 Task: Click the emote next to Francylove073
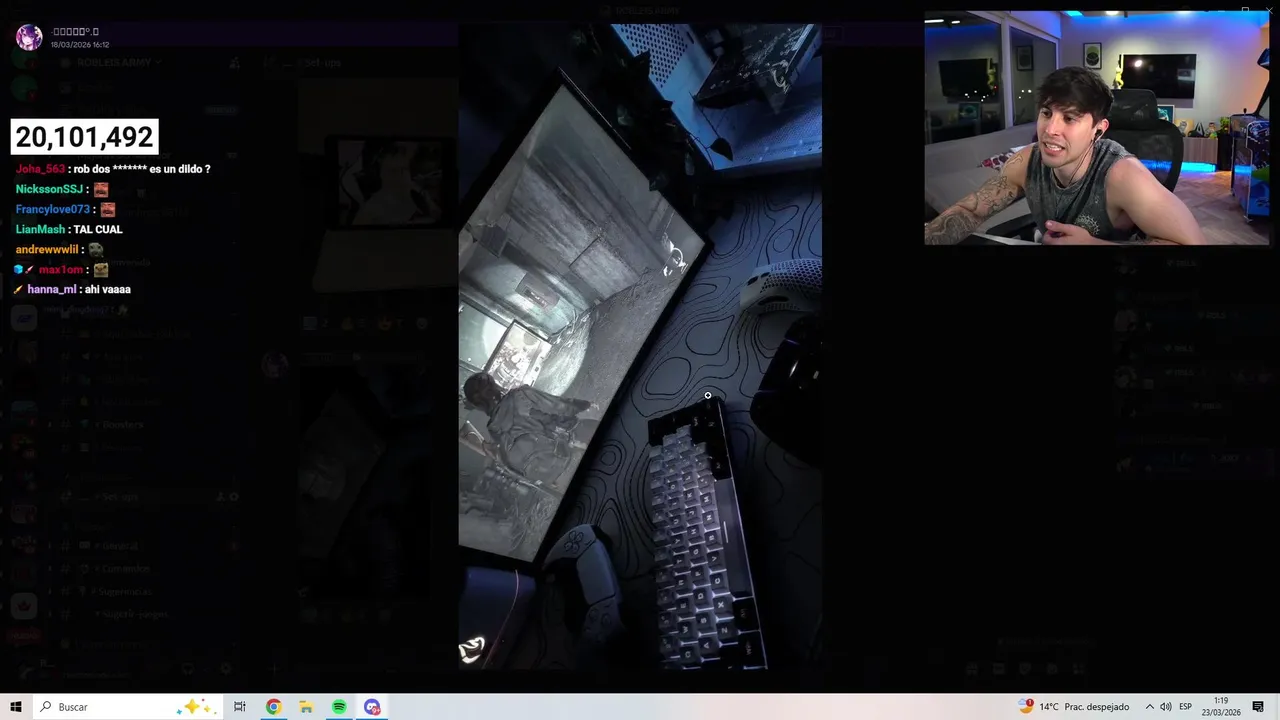coord(108,209)
